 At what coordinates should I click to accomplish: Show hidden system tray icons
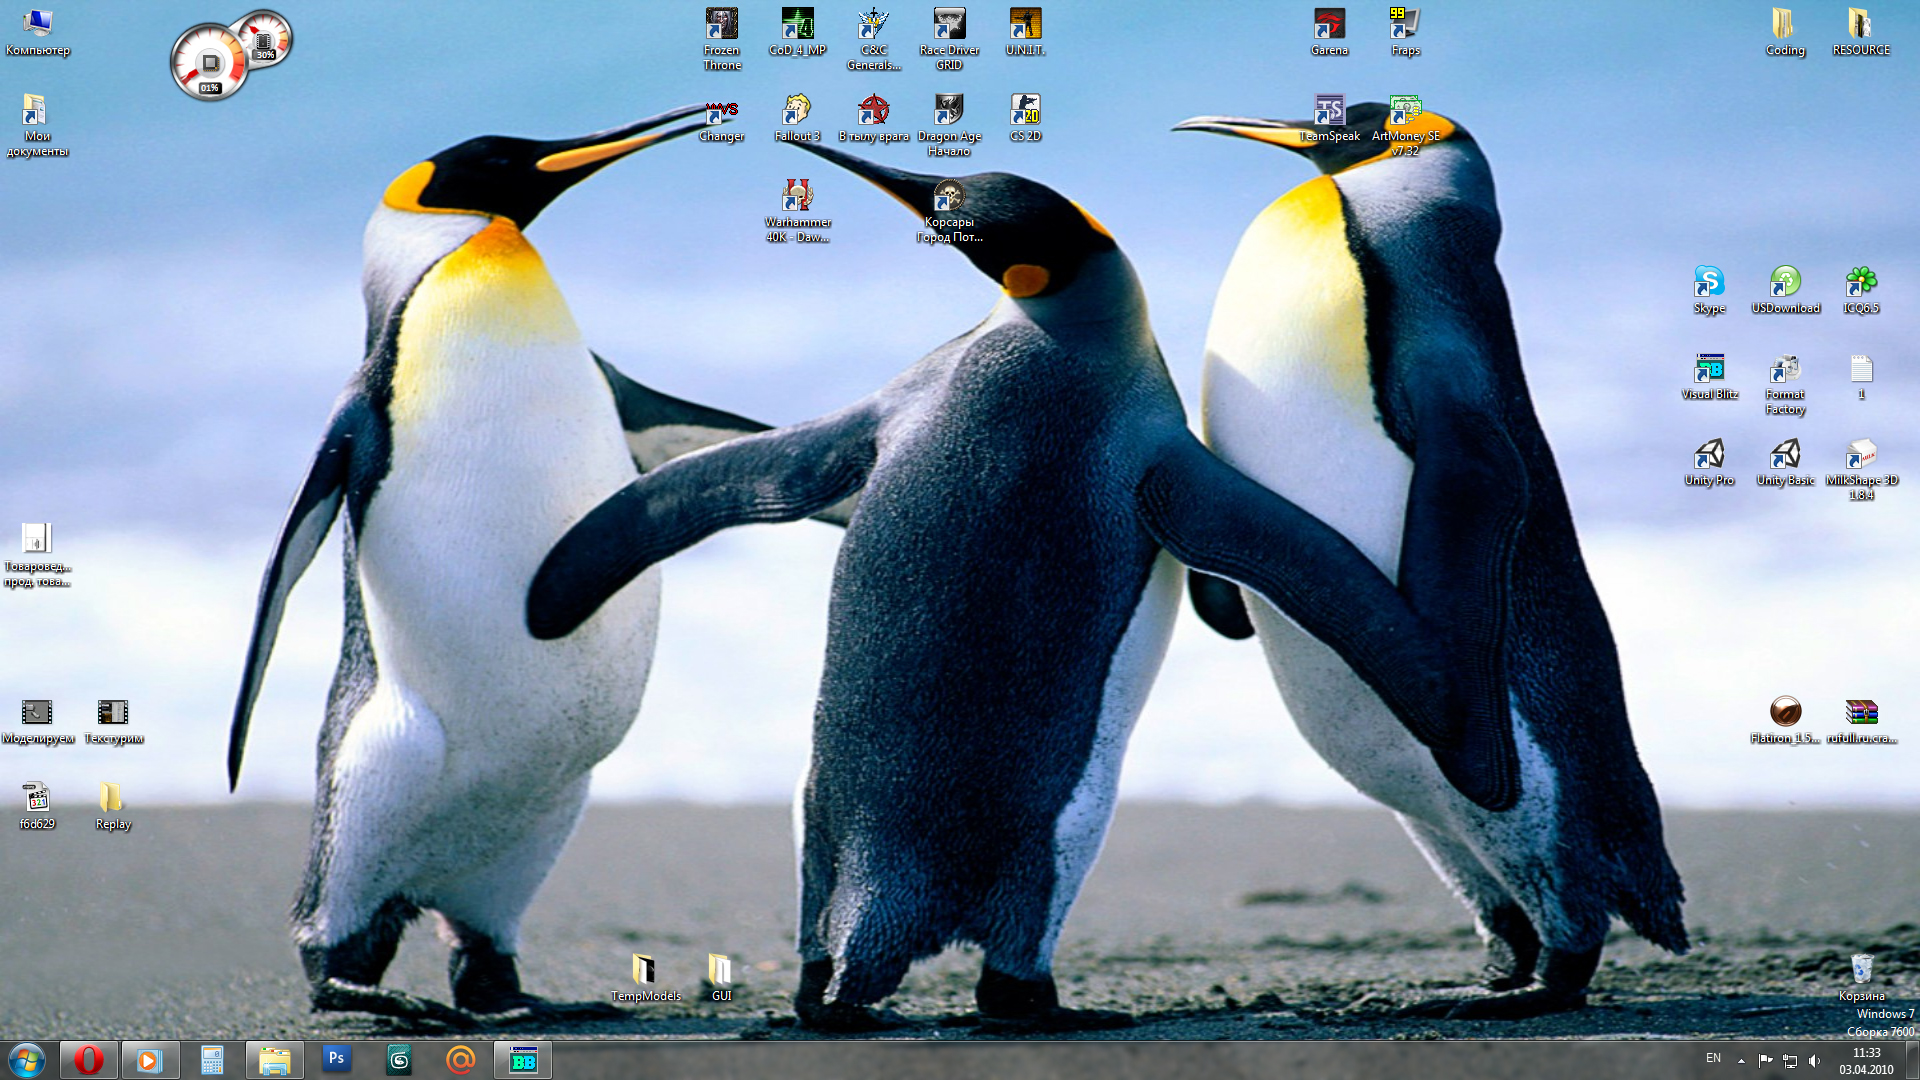pyautogui.click(x=1741, y=1060)
